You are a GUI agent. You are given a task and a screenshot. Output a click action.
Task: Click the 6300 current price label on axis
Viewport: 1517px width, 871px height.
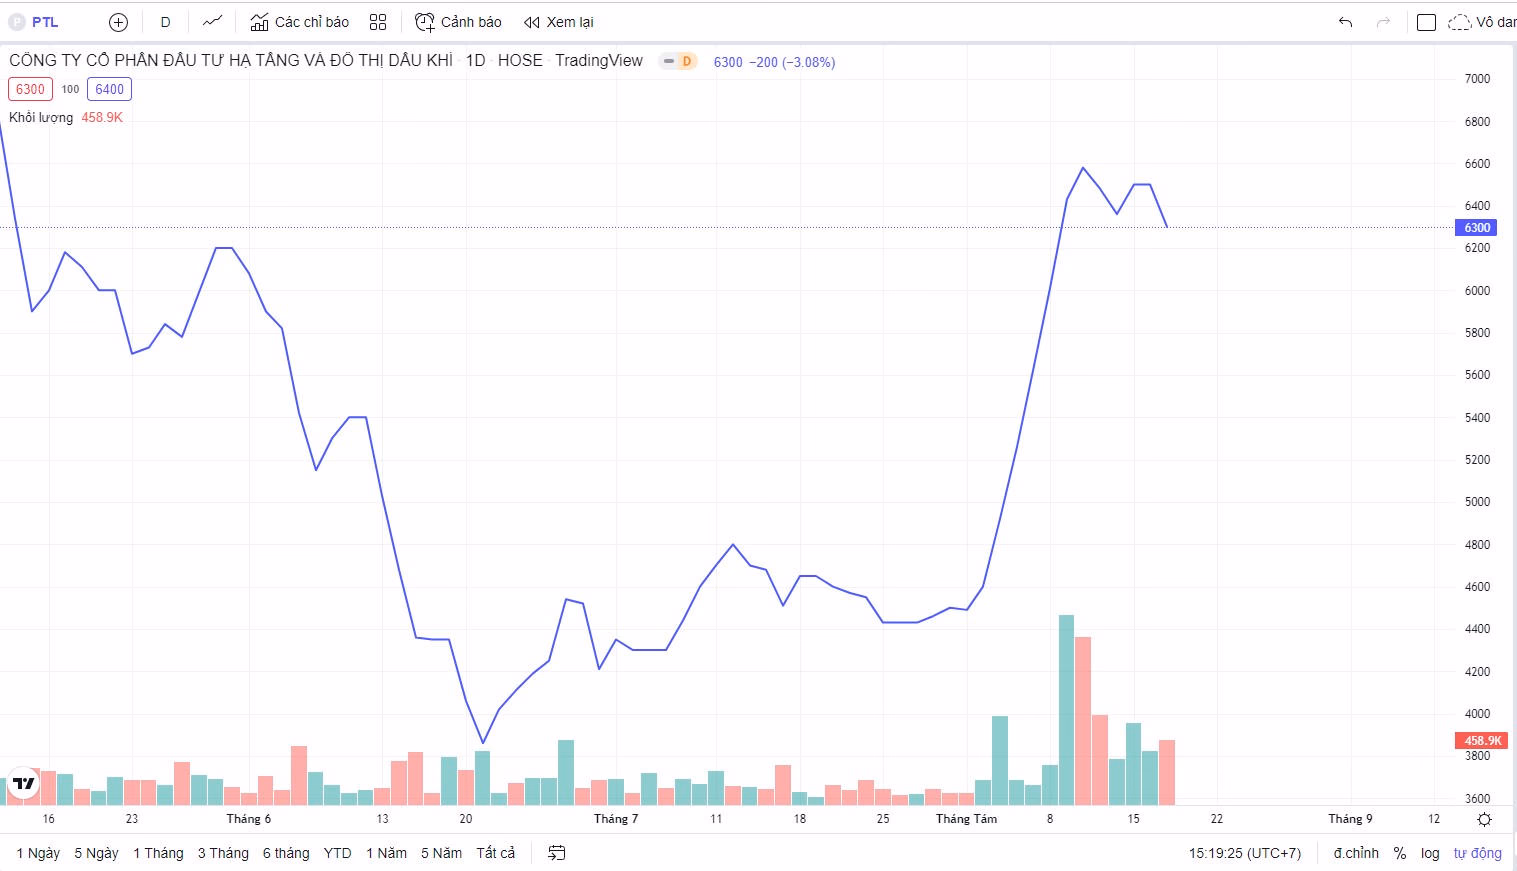tap(1476, 228)
